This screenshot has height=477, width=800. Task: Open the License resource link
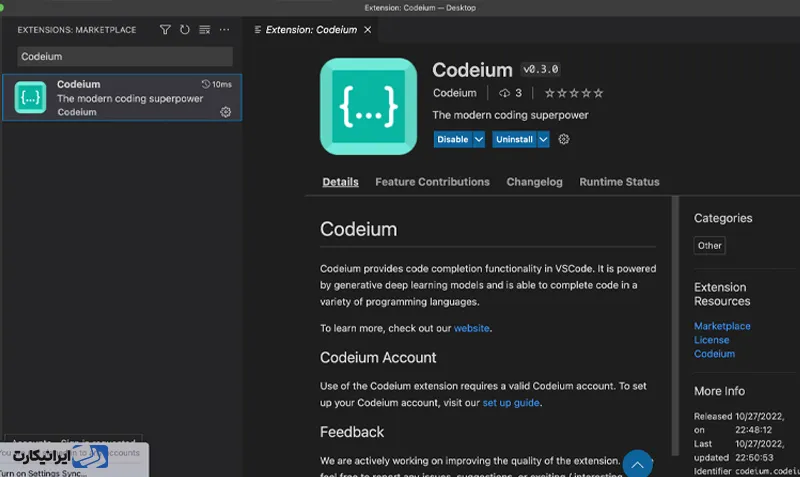tap(711, 340)
